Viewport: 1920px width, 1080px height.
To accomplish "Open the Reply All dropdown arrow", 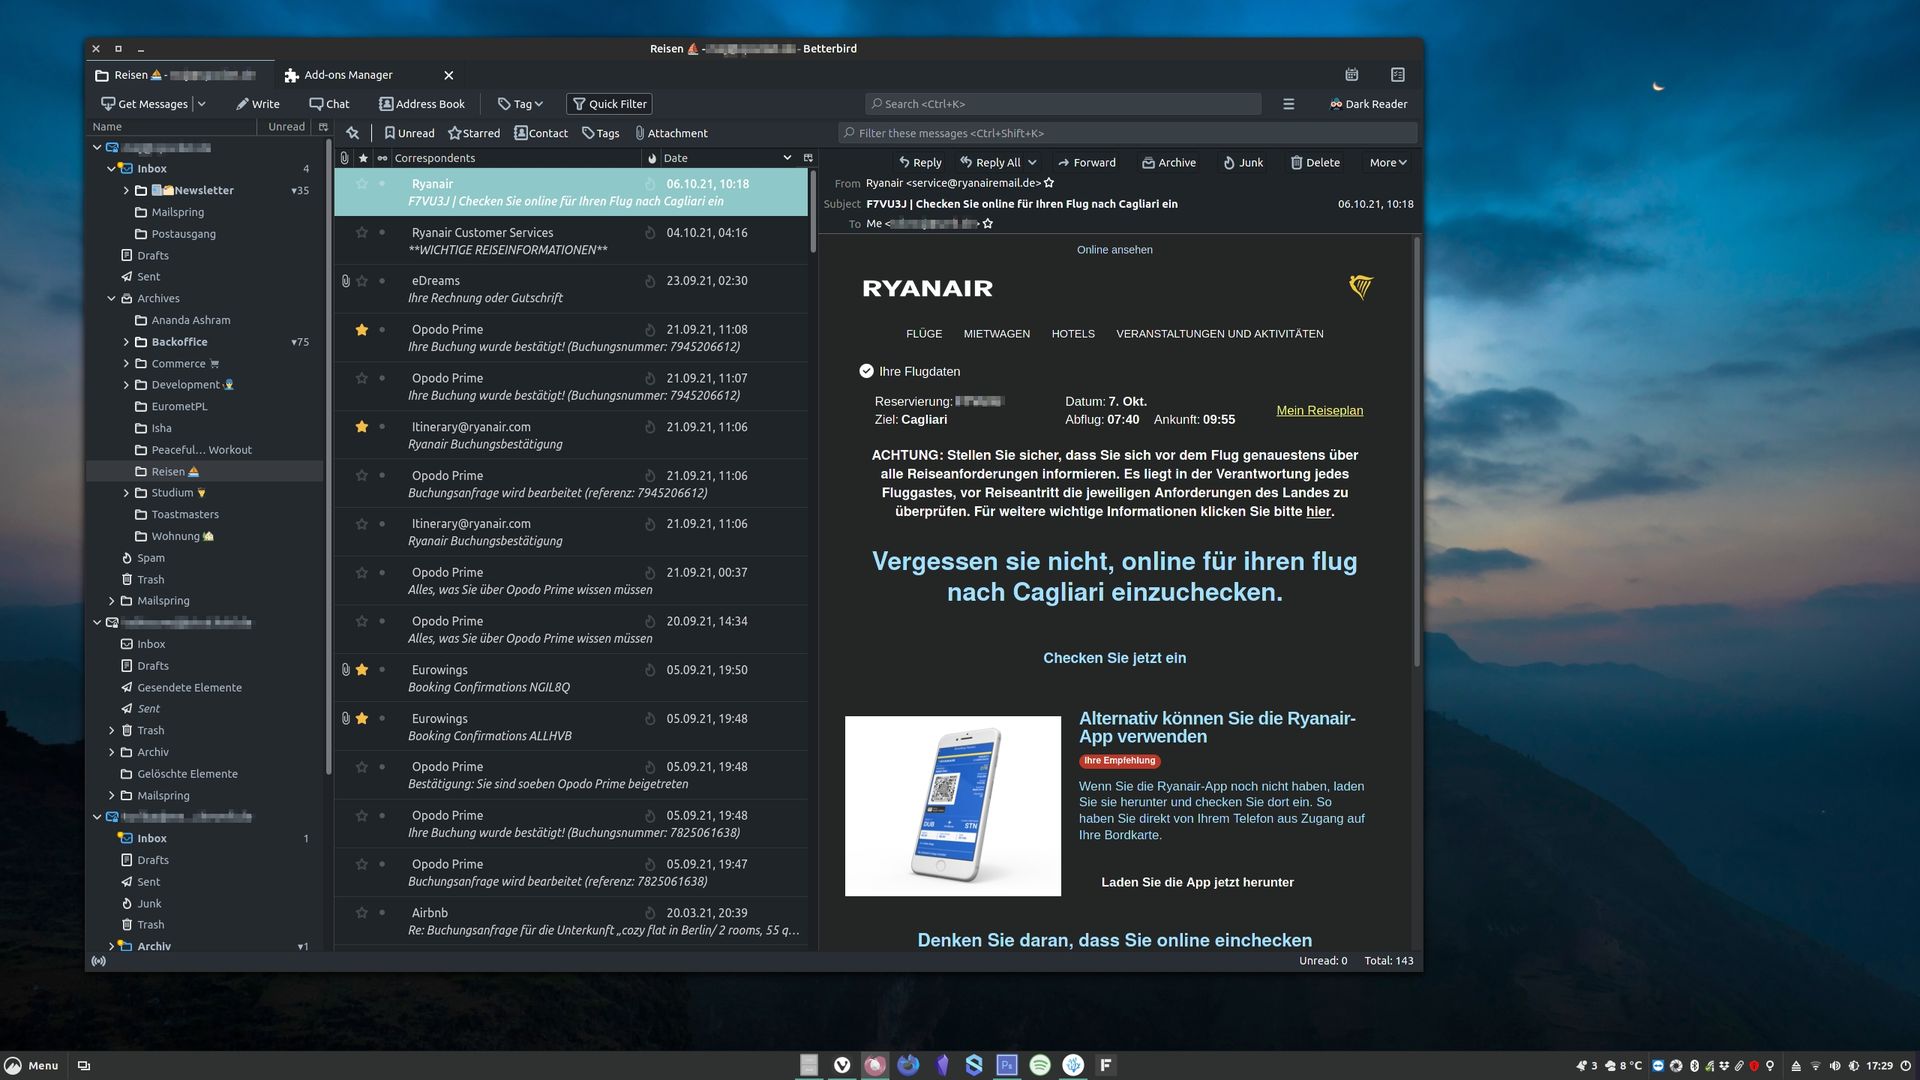I will [1032, 162].
